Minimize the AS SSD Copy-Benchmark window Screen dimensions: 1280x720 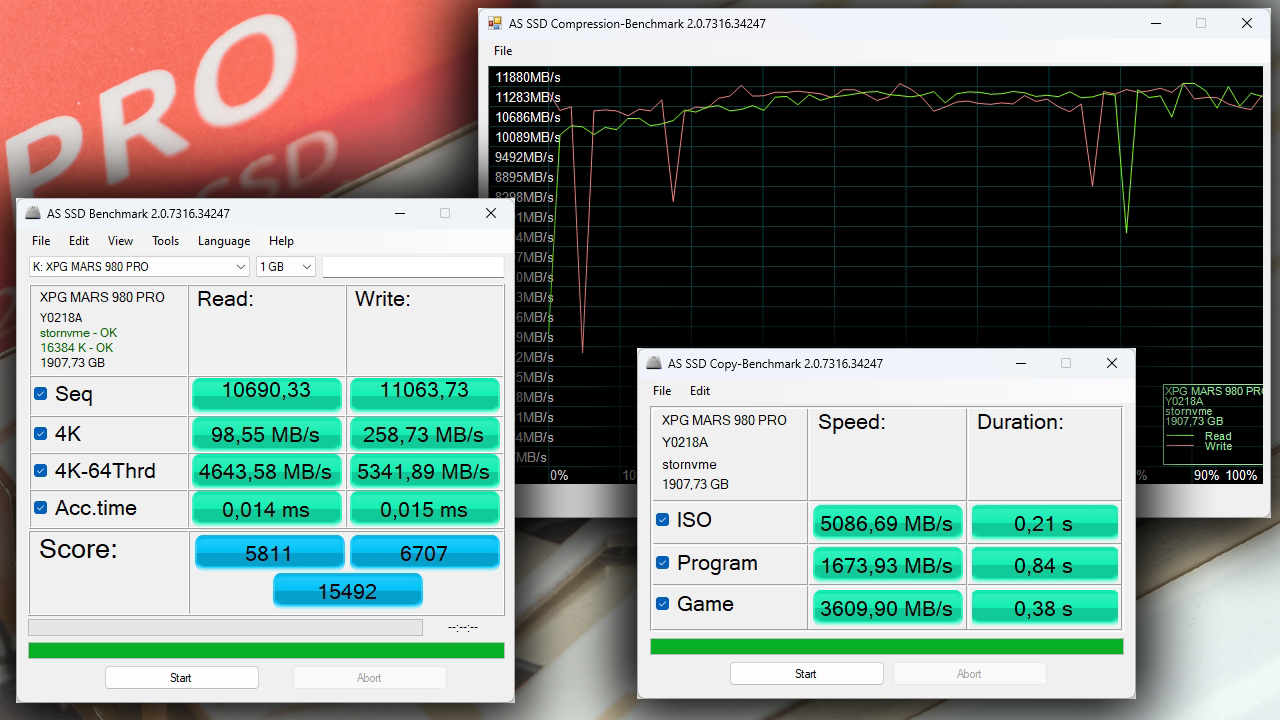(x=1020, y=363)
